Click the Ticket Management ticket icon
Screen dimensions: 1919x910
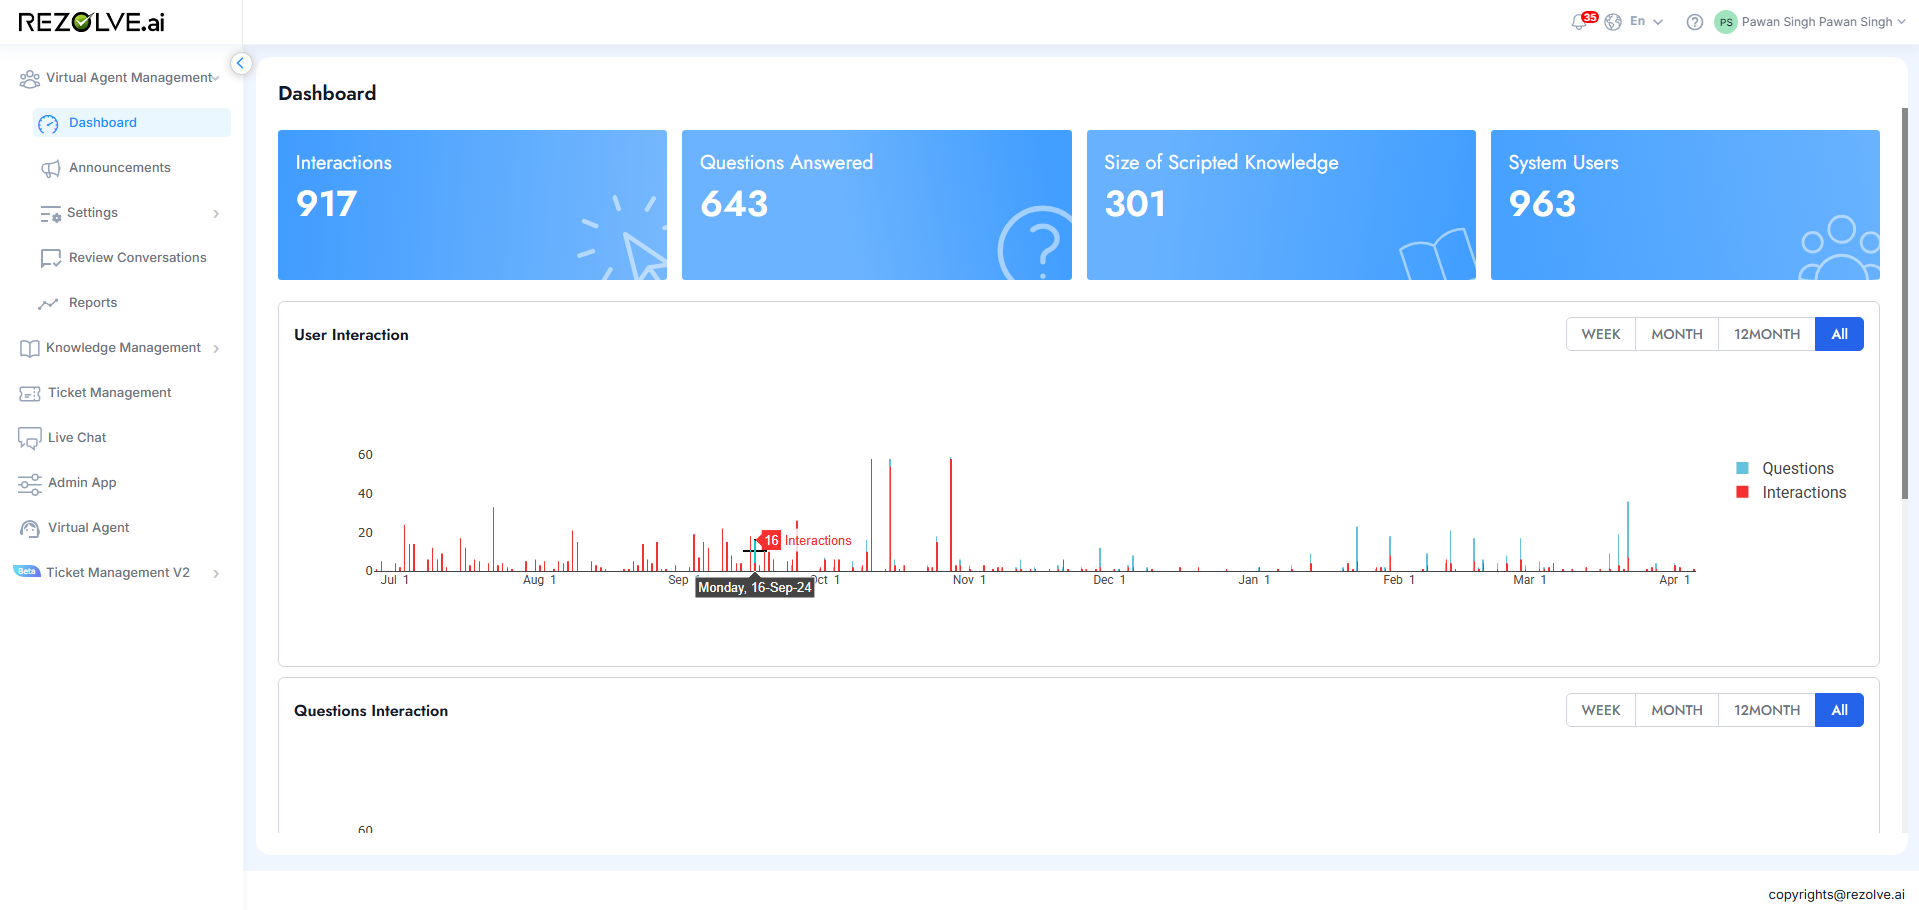[30, 393]
